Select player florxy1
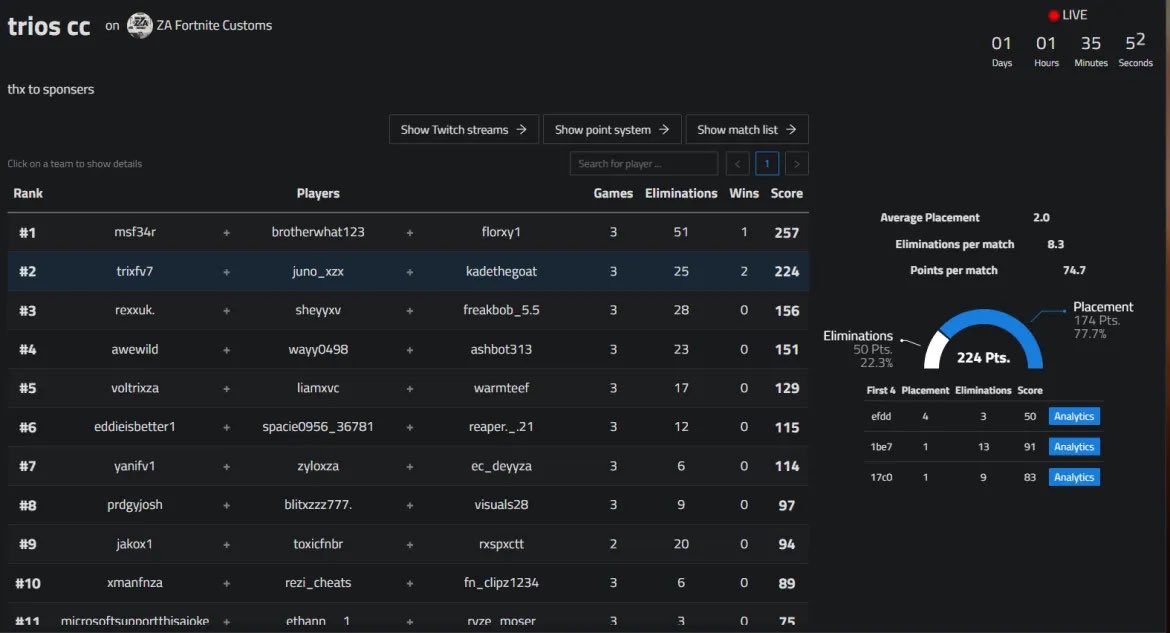Viewport: 1170px width, 633px height. [501, 232]
